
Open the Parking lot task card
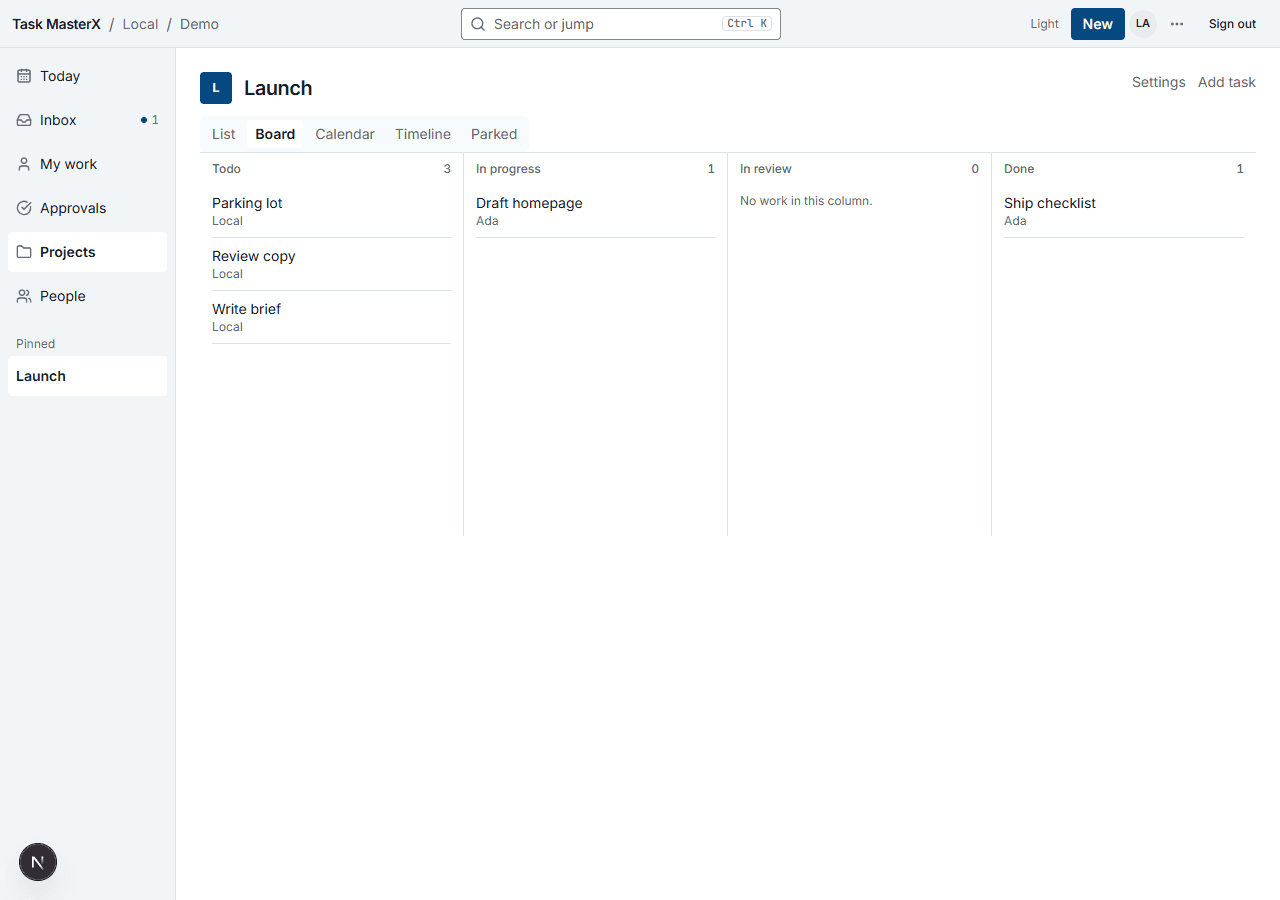point(331,211)
